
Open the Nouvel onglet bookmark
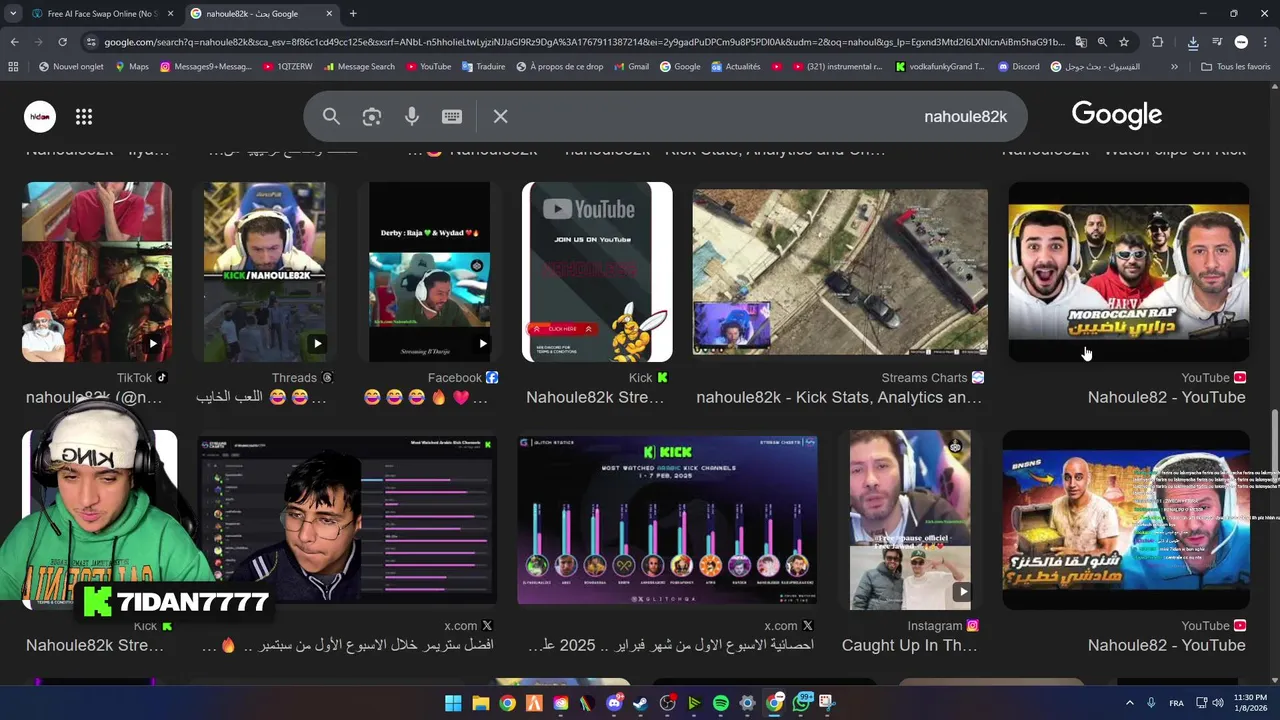[x=71, y=67]
